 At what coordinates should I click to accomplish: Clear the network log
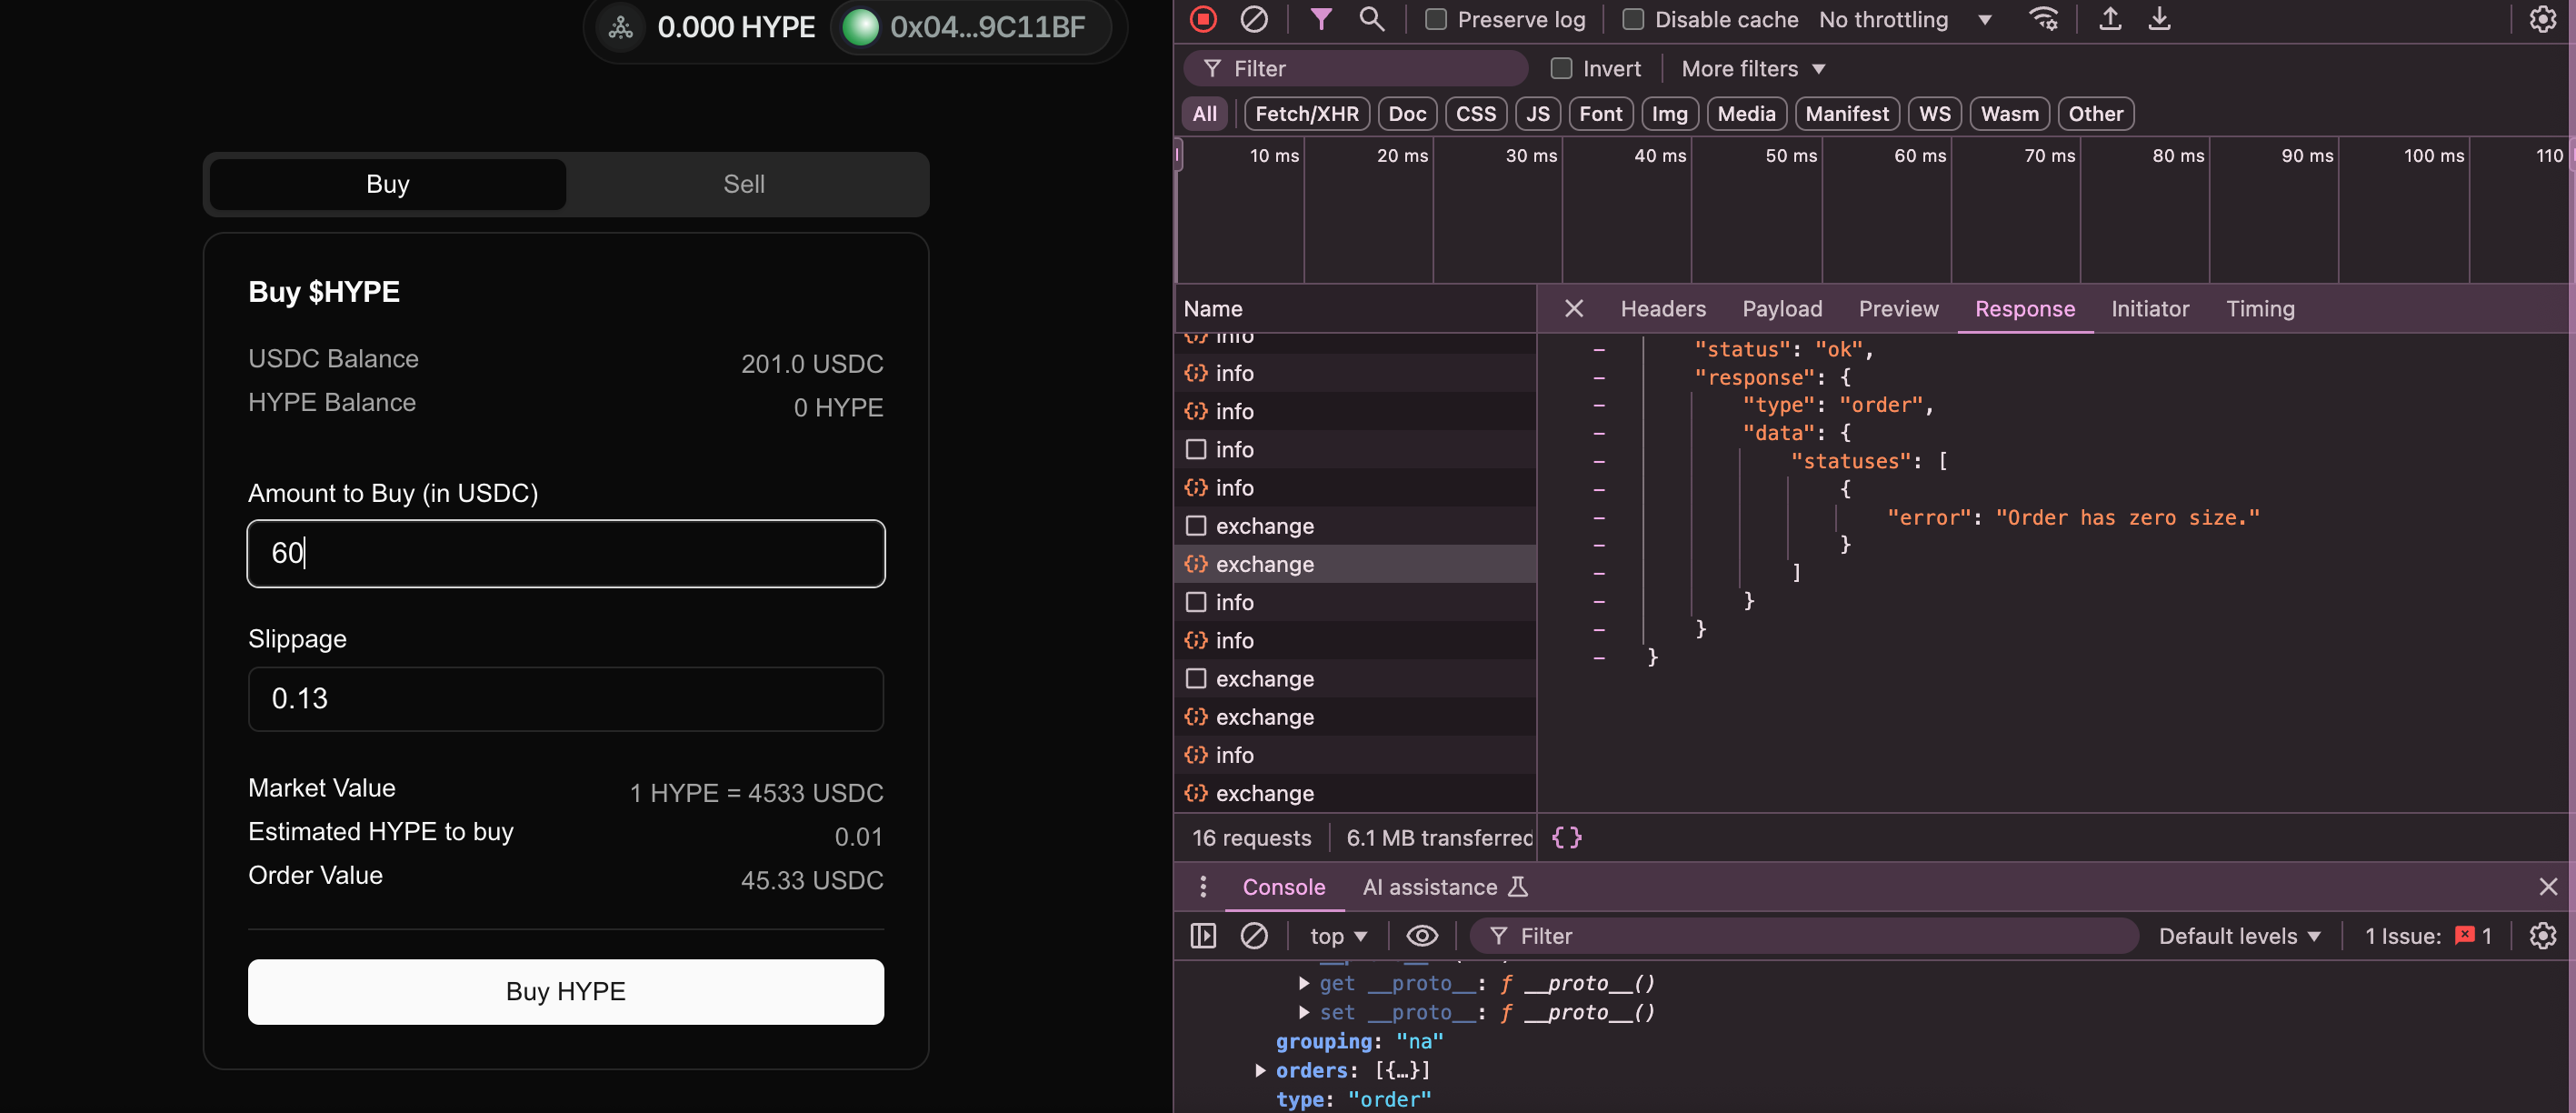(x=1254, y=19)
